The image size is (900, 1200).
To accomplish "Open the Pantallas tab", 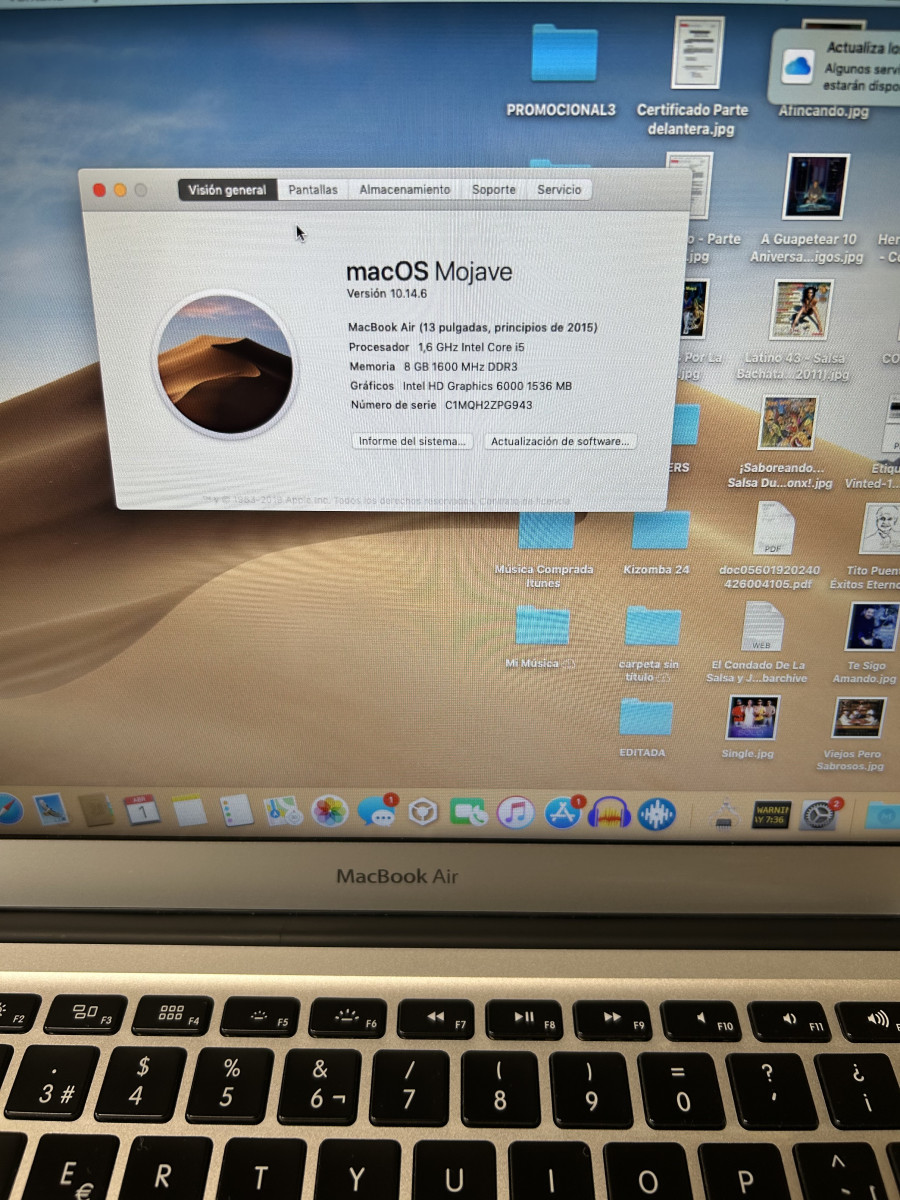I will (313, 190).
